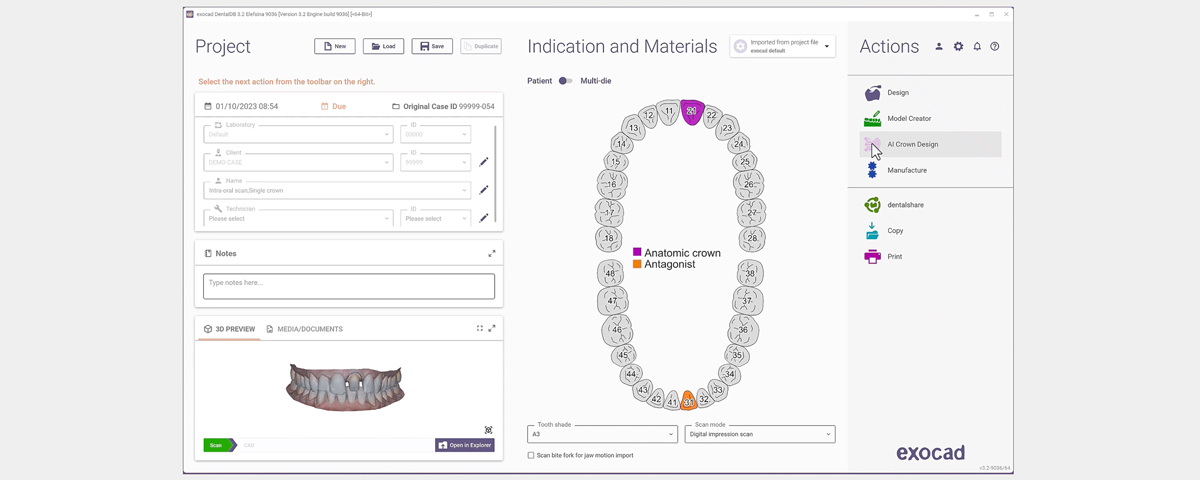Screen dimensions: 1200x480
Task: Select tooth 18 on chart
Action: point(609,238)
